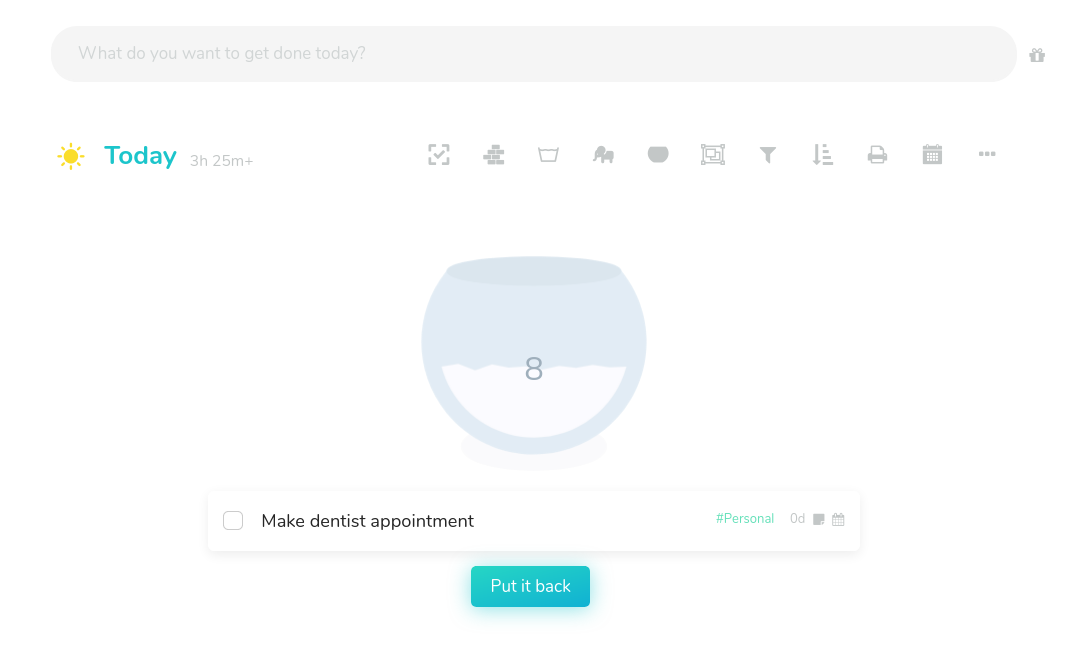Check off Make dentist appointment
Image resolution: width=1087 pixels, height=655 pixels.
pos(233,521)
